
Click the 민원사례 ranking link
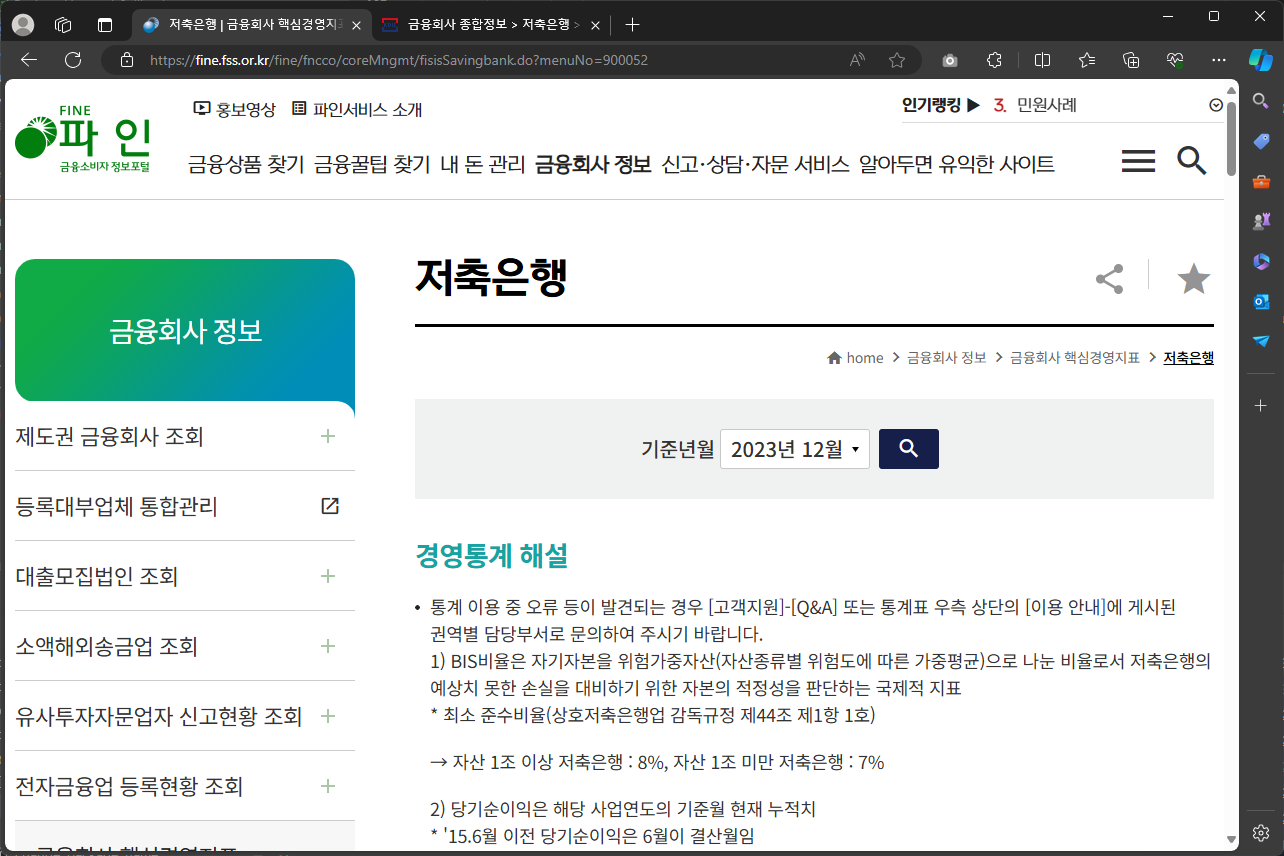(x=1046, y=105)
